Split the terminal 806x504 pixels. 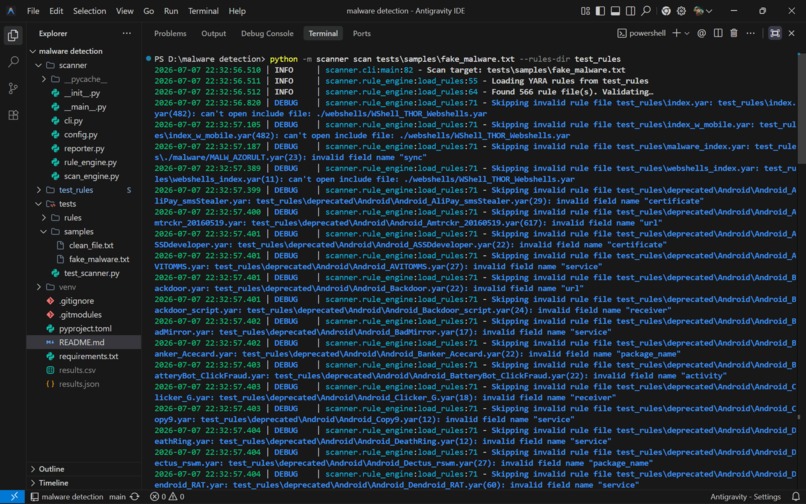[718, 33]
